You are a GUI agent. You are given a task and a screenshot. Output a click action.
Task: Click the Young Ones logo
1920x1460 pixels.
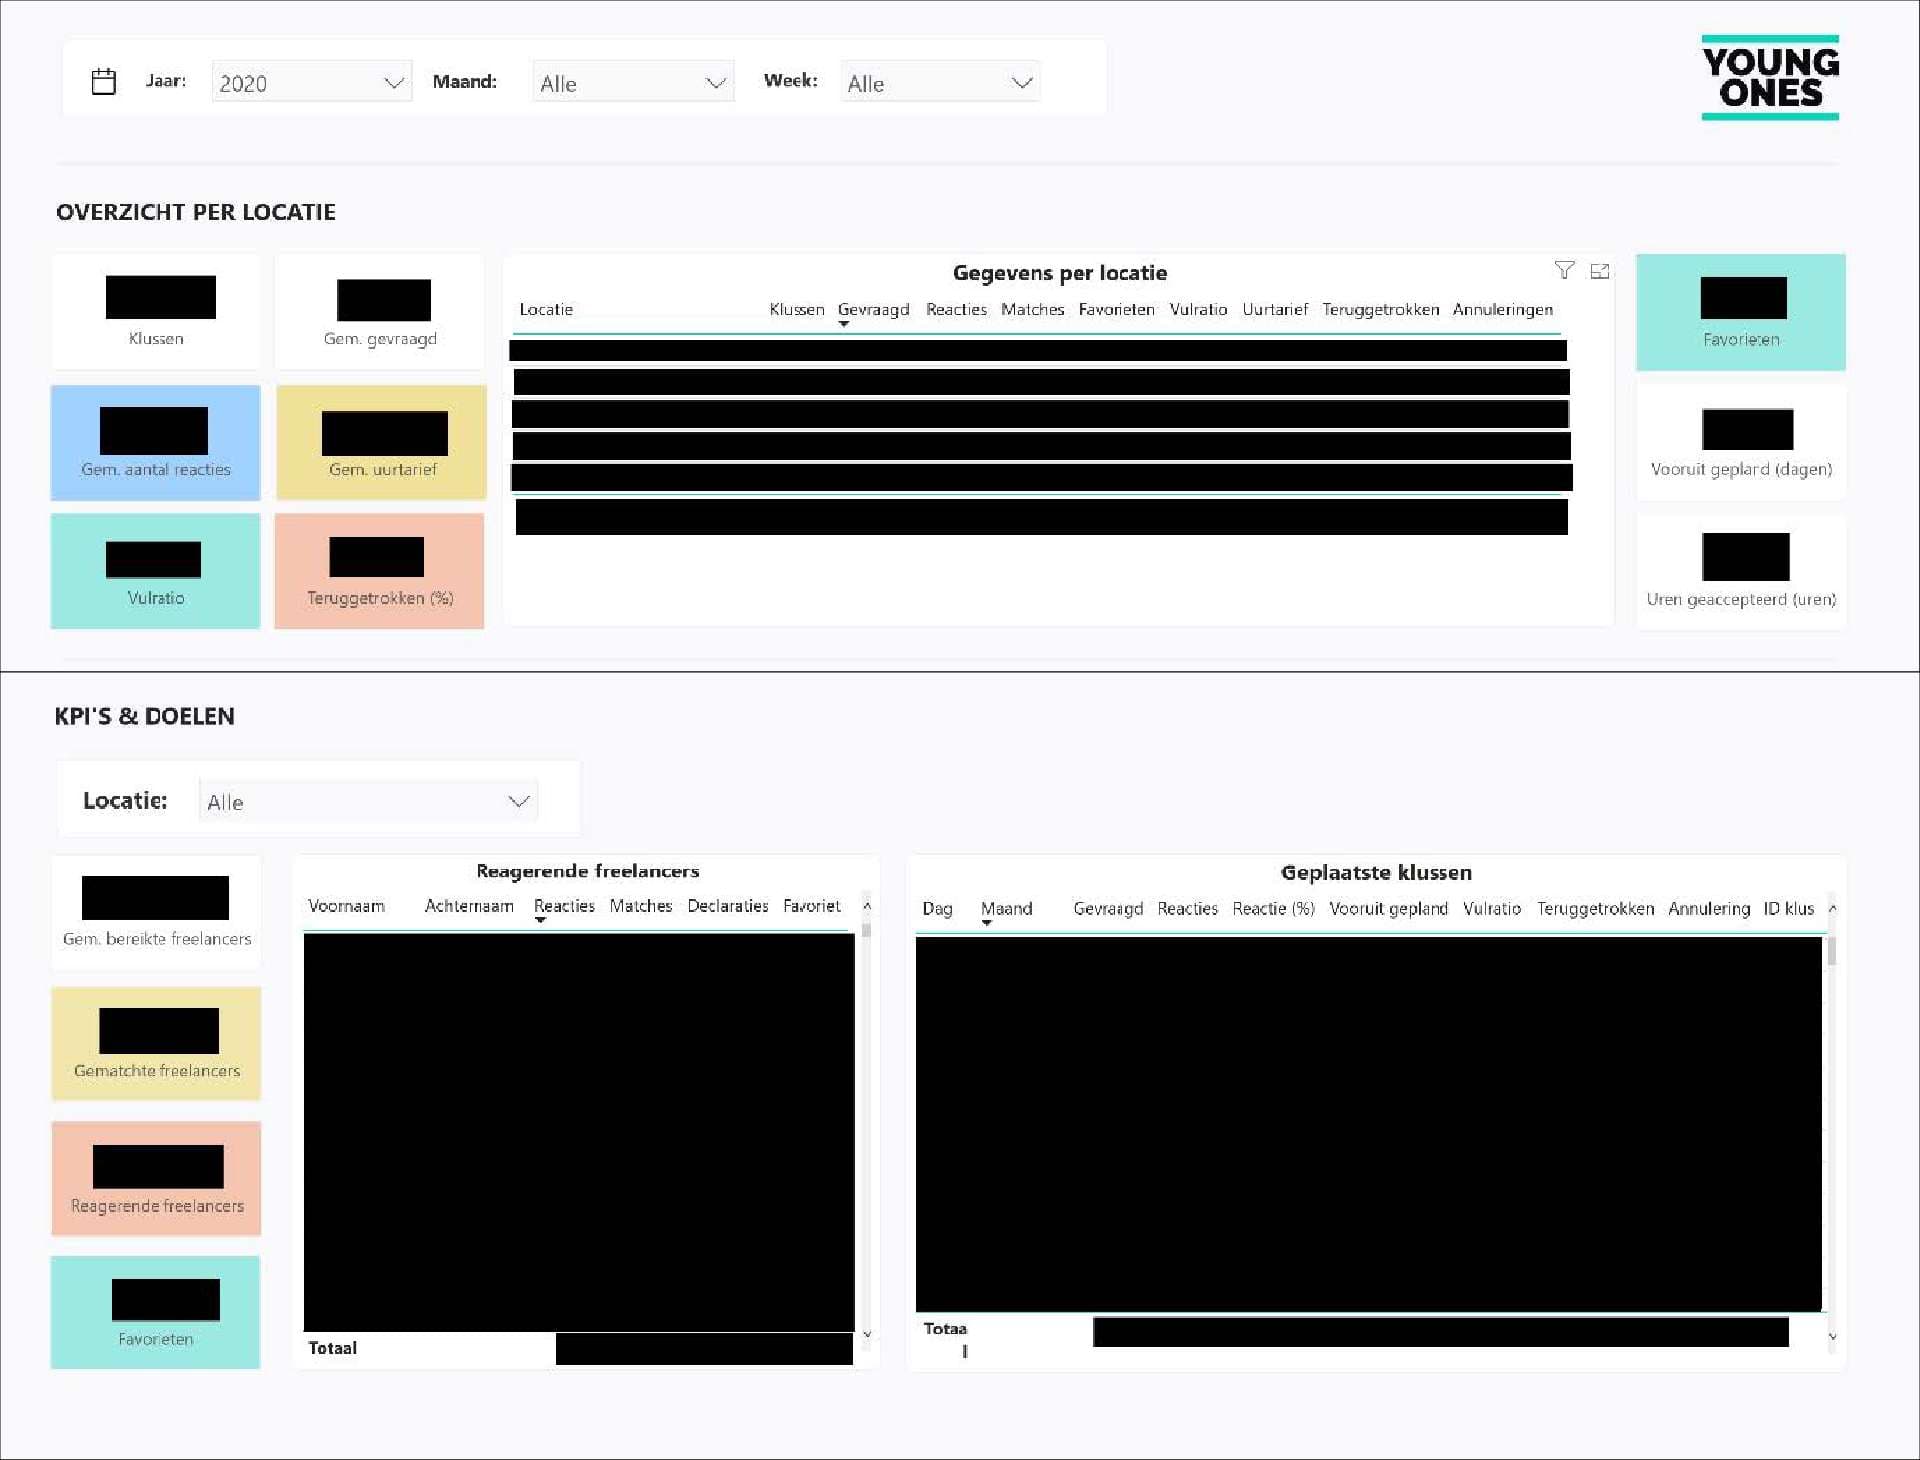tap(1770, 78)
